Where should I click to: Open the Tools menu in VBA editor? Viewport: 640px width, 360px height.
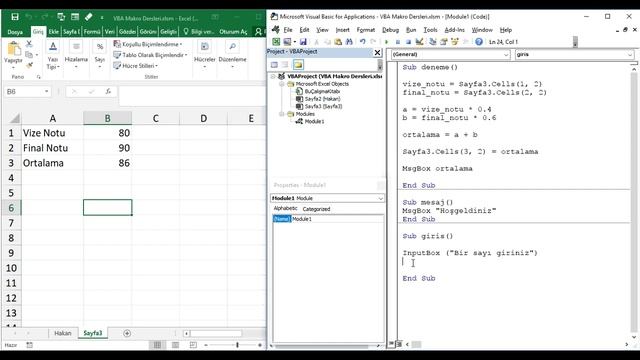point(430,30)
